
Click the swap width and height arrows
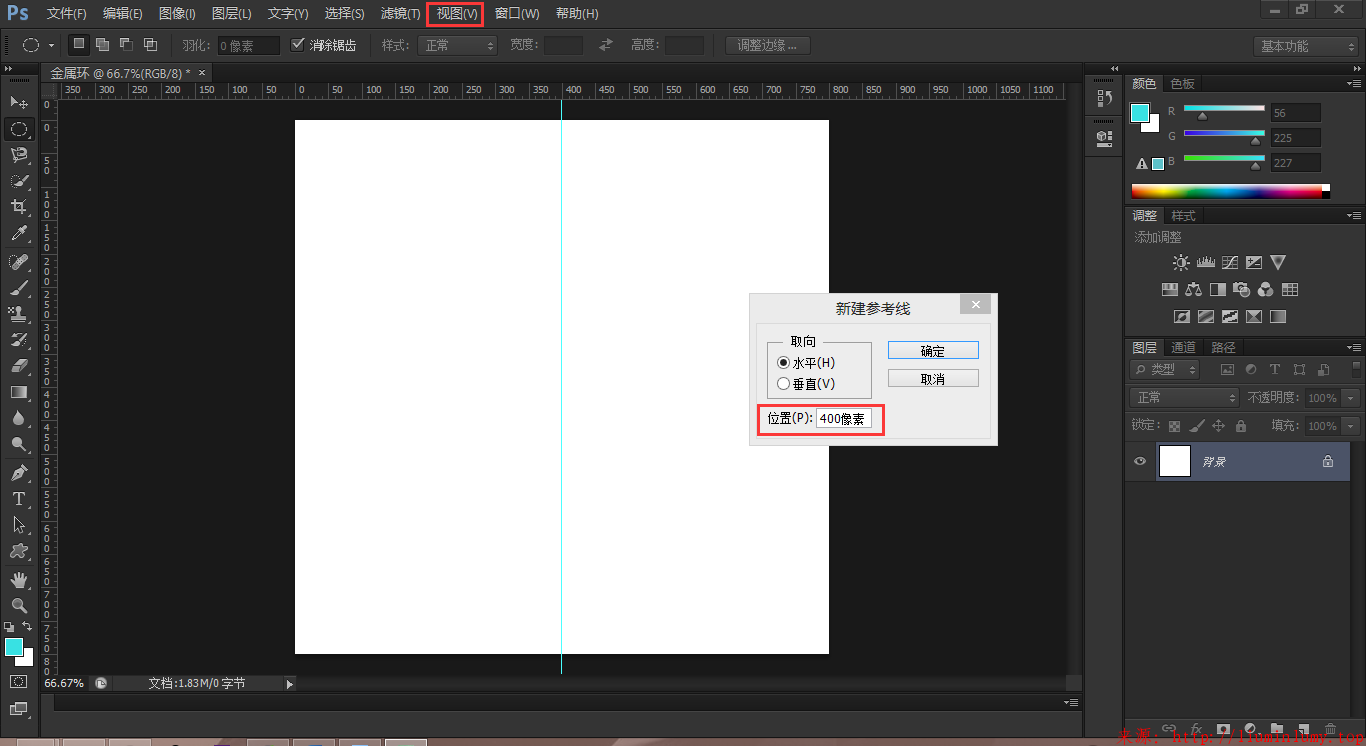click(x=606, y=45)
